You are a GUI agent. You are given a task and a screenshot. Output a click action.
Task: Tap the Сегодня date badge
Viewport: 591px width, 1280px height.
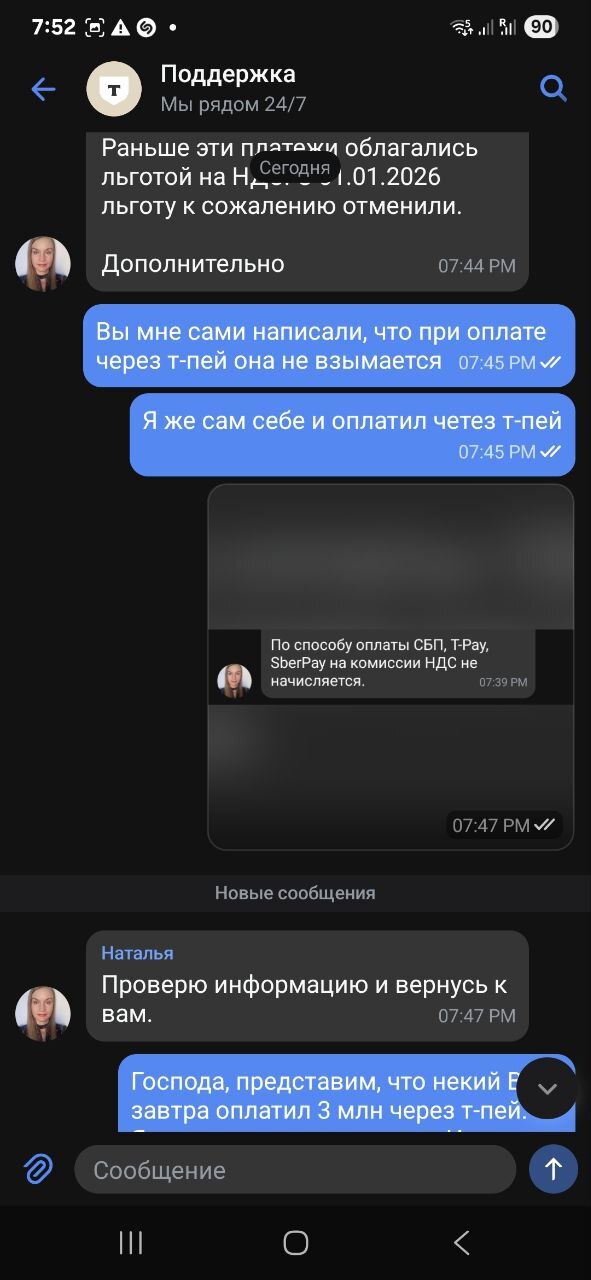click(x=295, y=168)
